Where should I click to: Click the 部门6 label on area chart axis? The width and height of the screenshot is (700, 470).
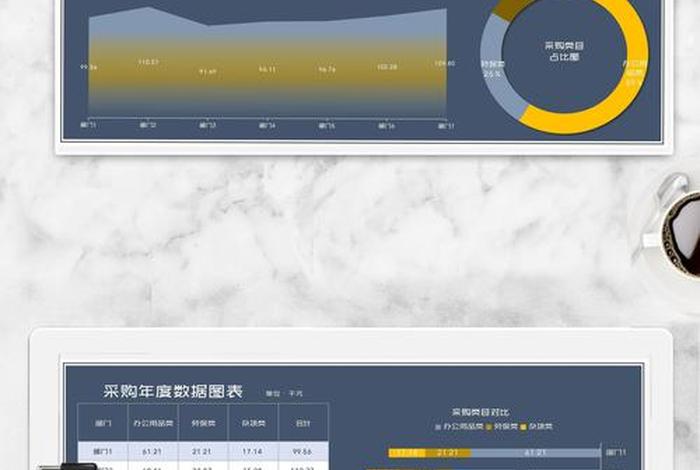click(x=387, y=126)
